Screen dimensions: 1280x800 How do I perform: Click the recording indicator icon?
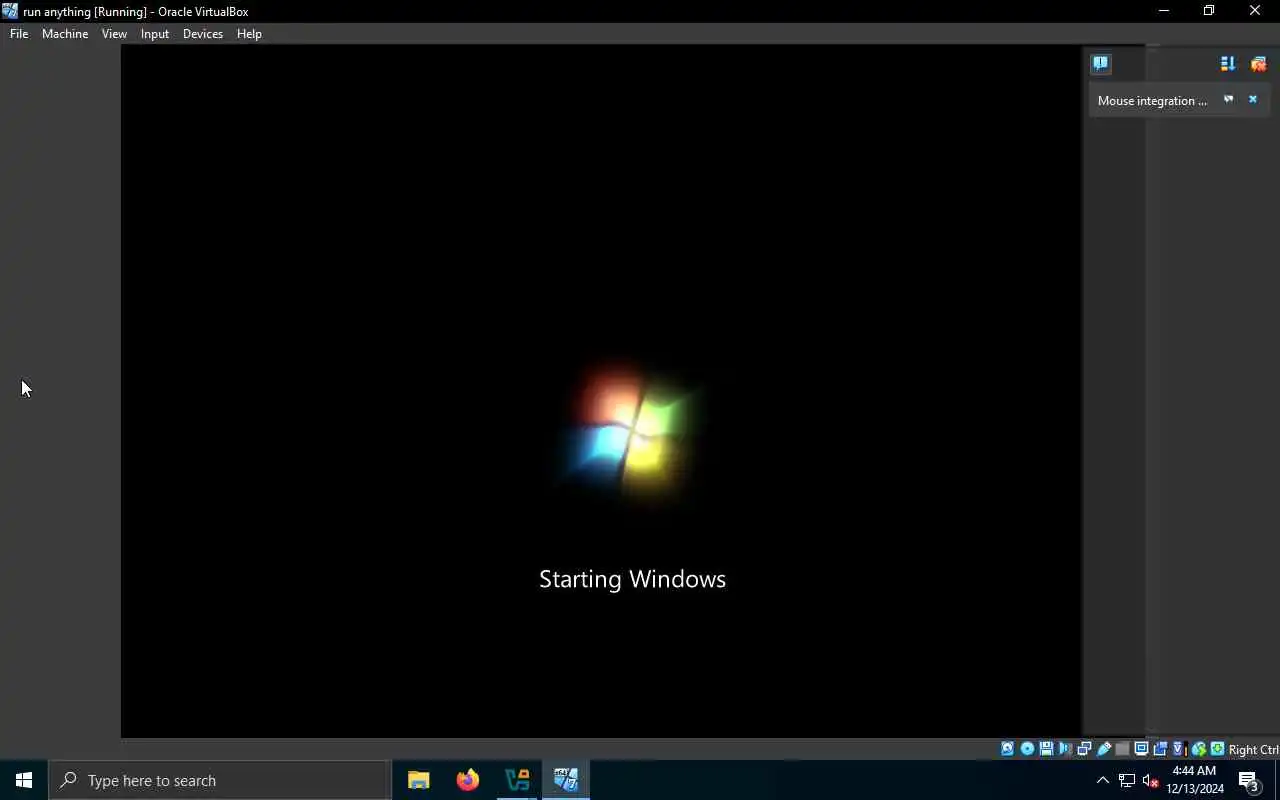(x=1160, y=749)
